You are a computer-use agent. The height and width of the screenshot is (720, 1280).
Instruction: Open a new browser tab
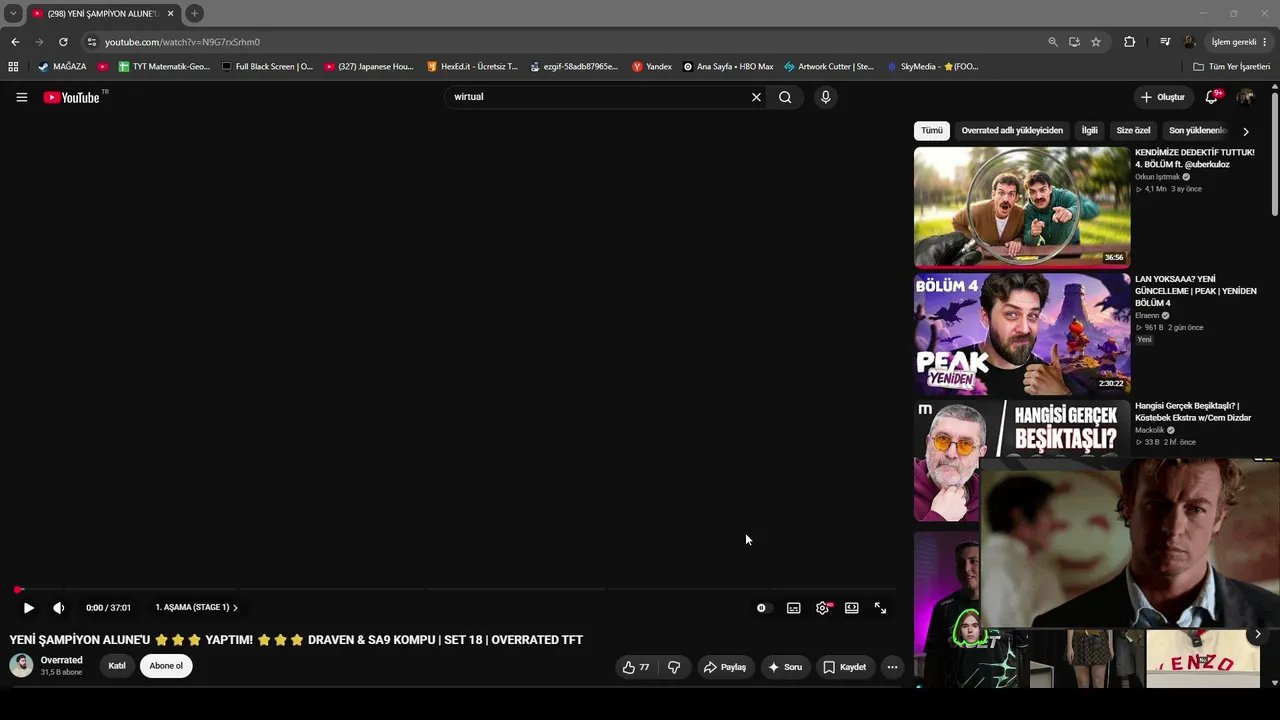pyautogui.click(x=195, y=13)
